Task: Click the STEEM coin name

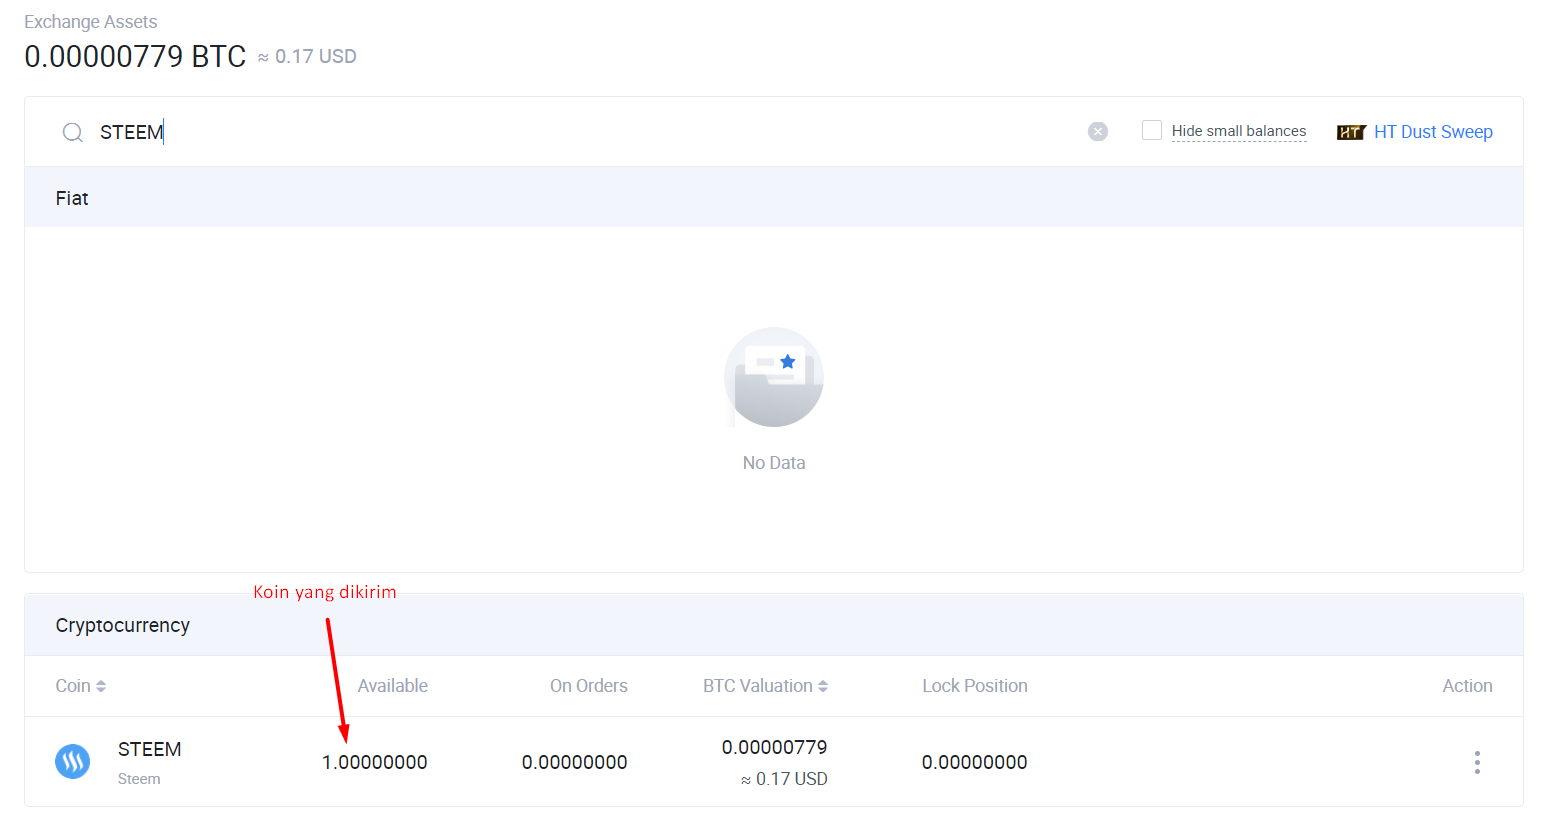Action: pos(150,749)
